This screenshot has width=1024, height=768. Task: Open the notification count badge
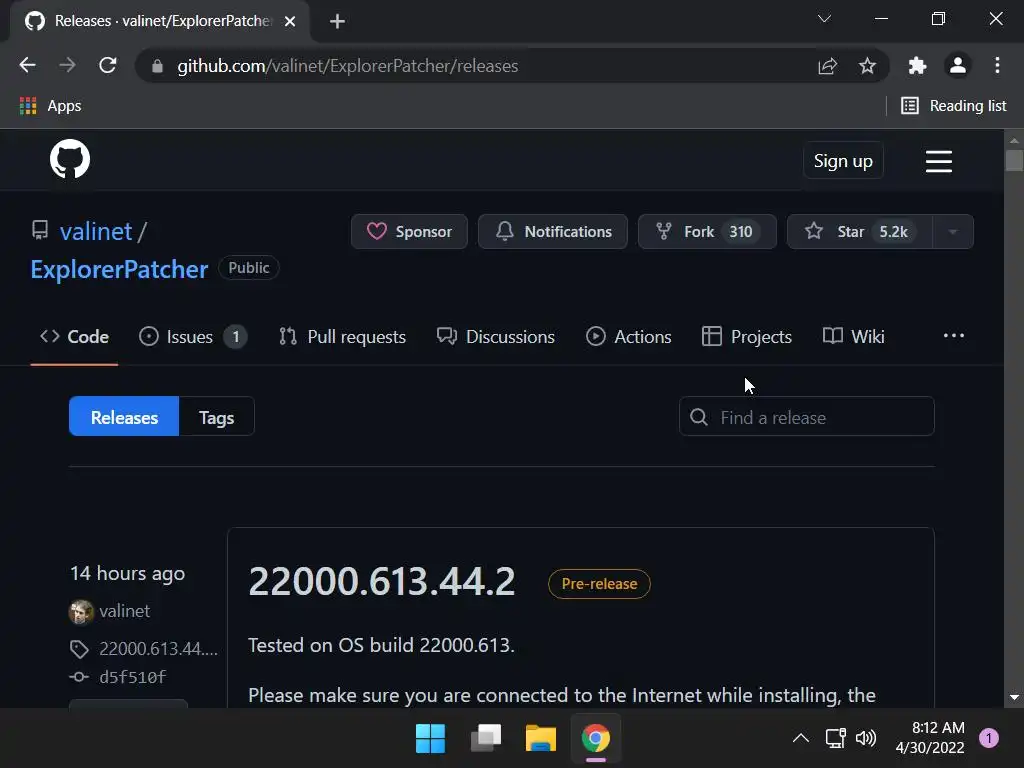click(989, 738)
